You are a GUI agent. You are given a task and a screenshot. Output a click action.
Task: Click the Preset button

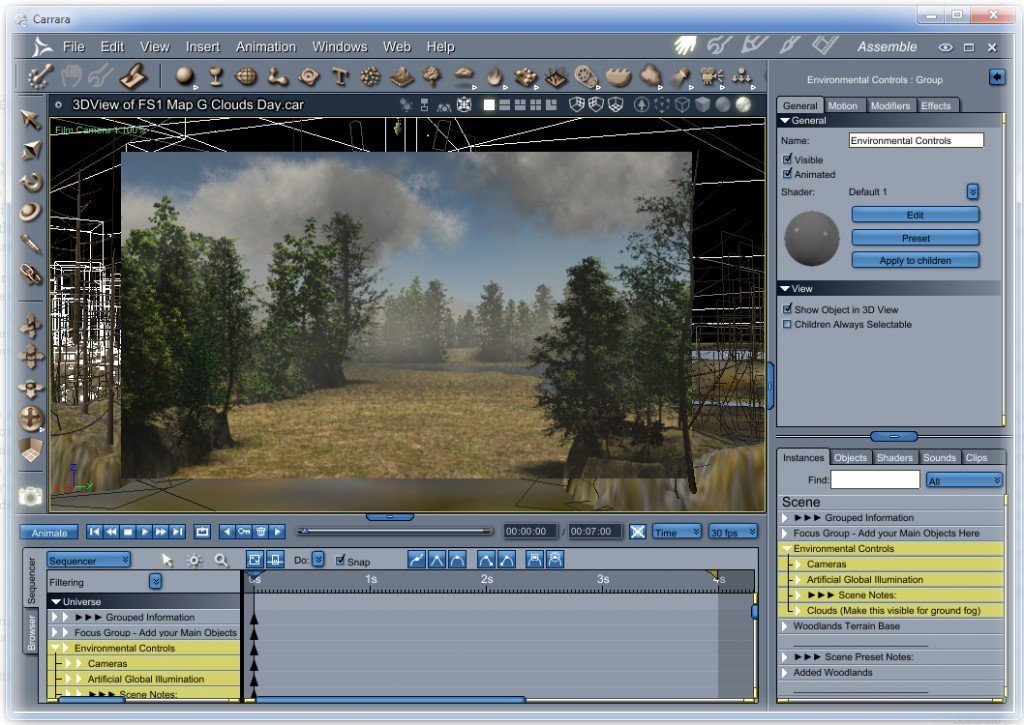pyautogui.click(x=915, y=238)
